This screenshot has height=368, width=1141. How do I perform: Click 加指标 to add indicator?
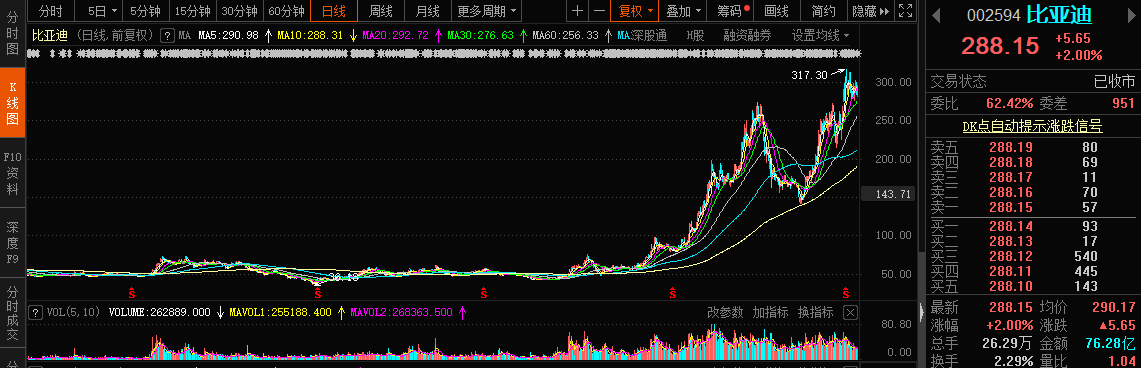[x=771, y=312]
